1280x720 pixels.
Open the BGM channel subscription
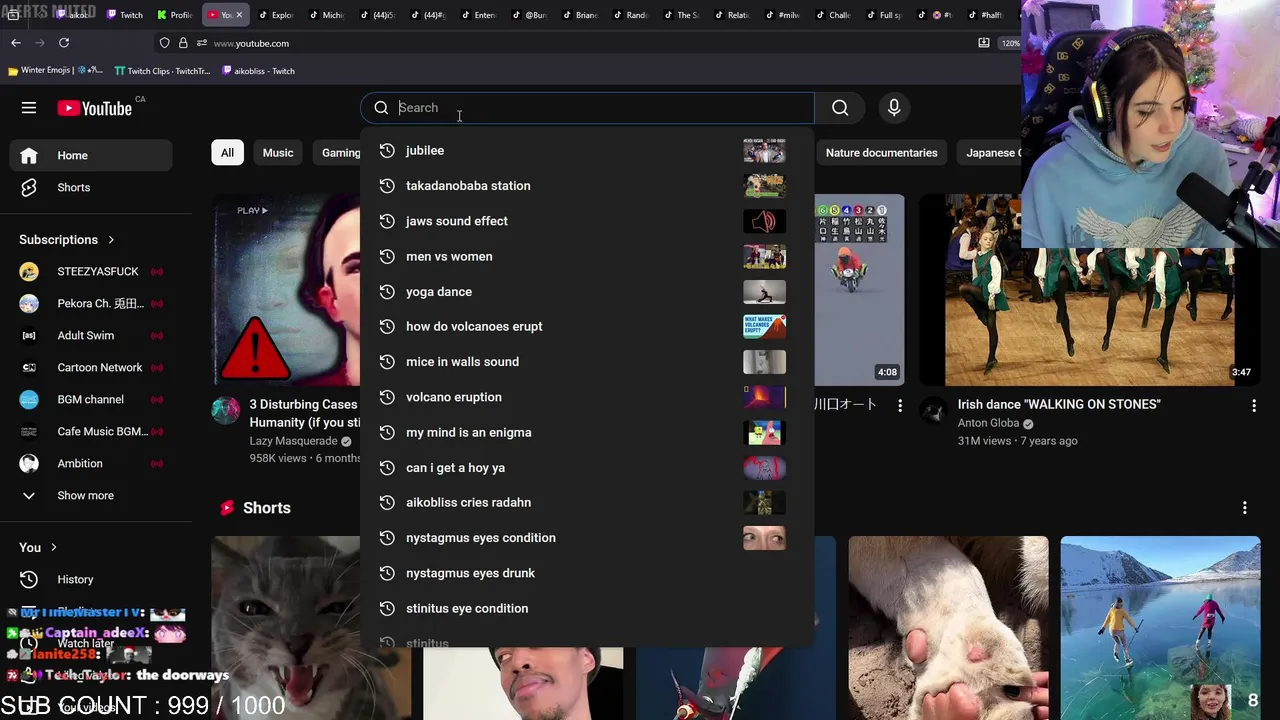click(91, 400)
